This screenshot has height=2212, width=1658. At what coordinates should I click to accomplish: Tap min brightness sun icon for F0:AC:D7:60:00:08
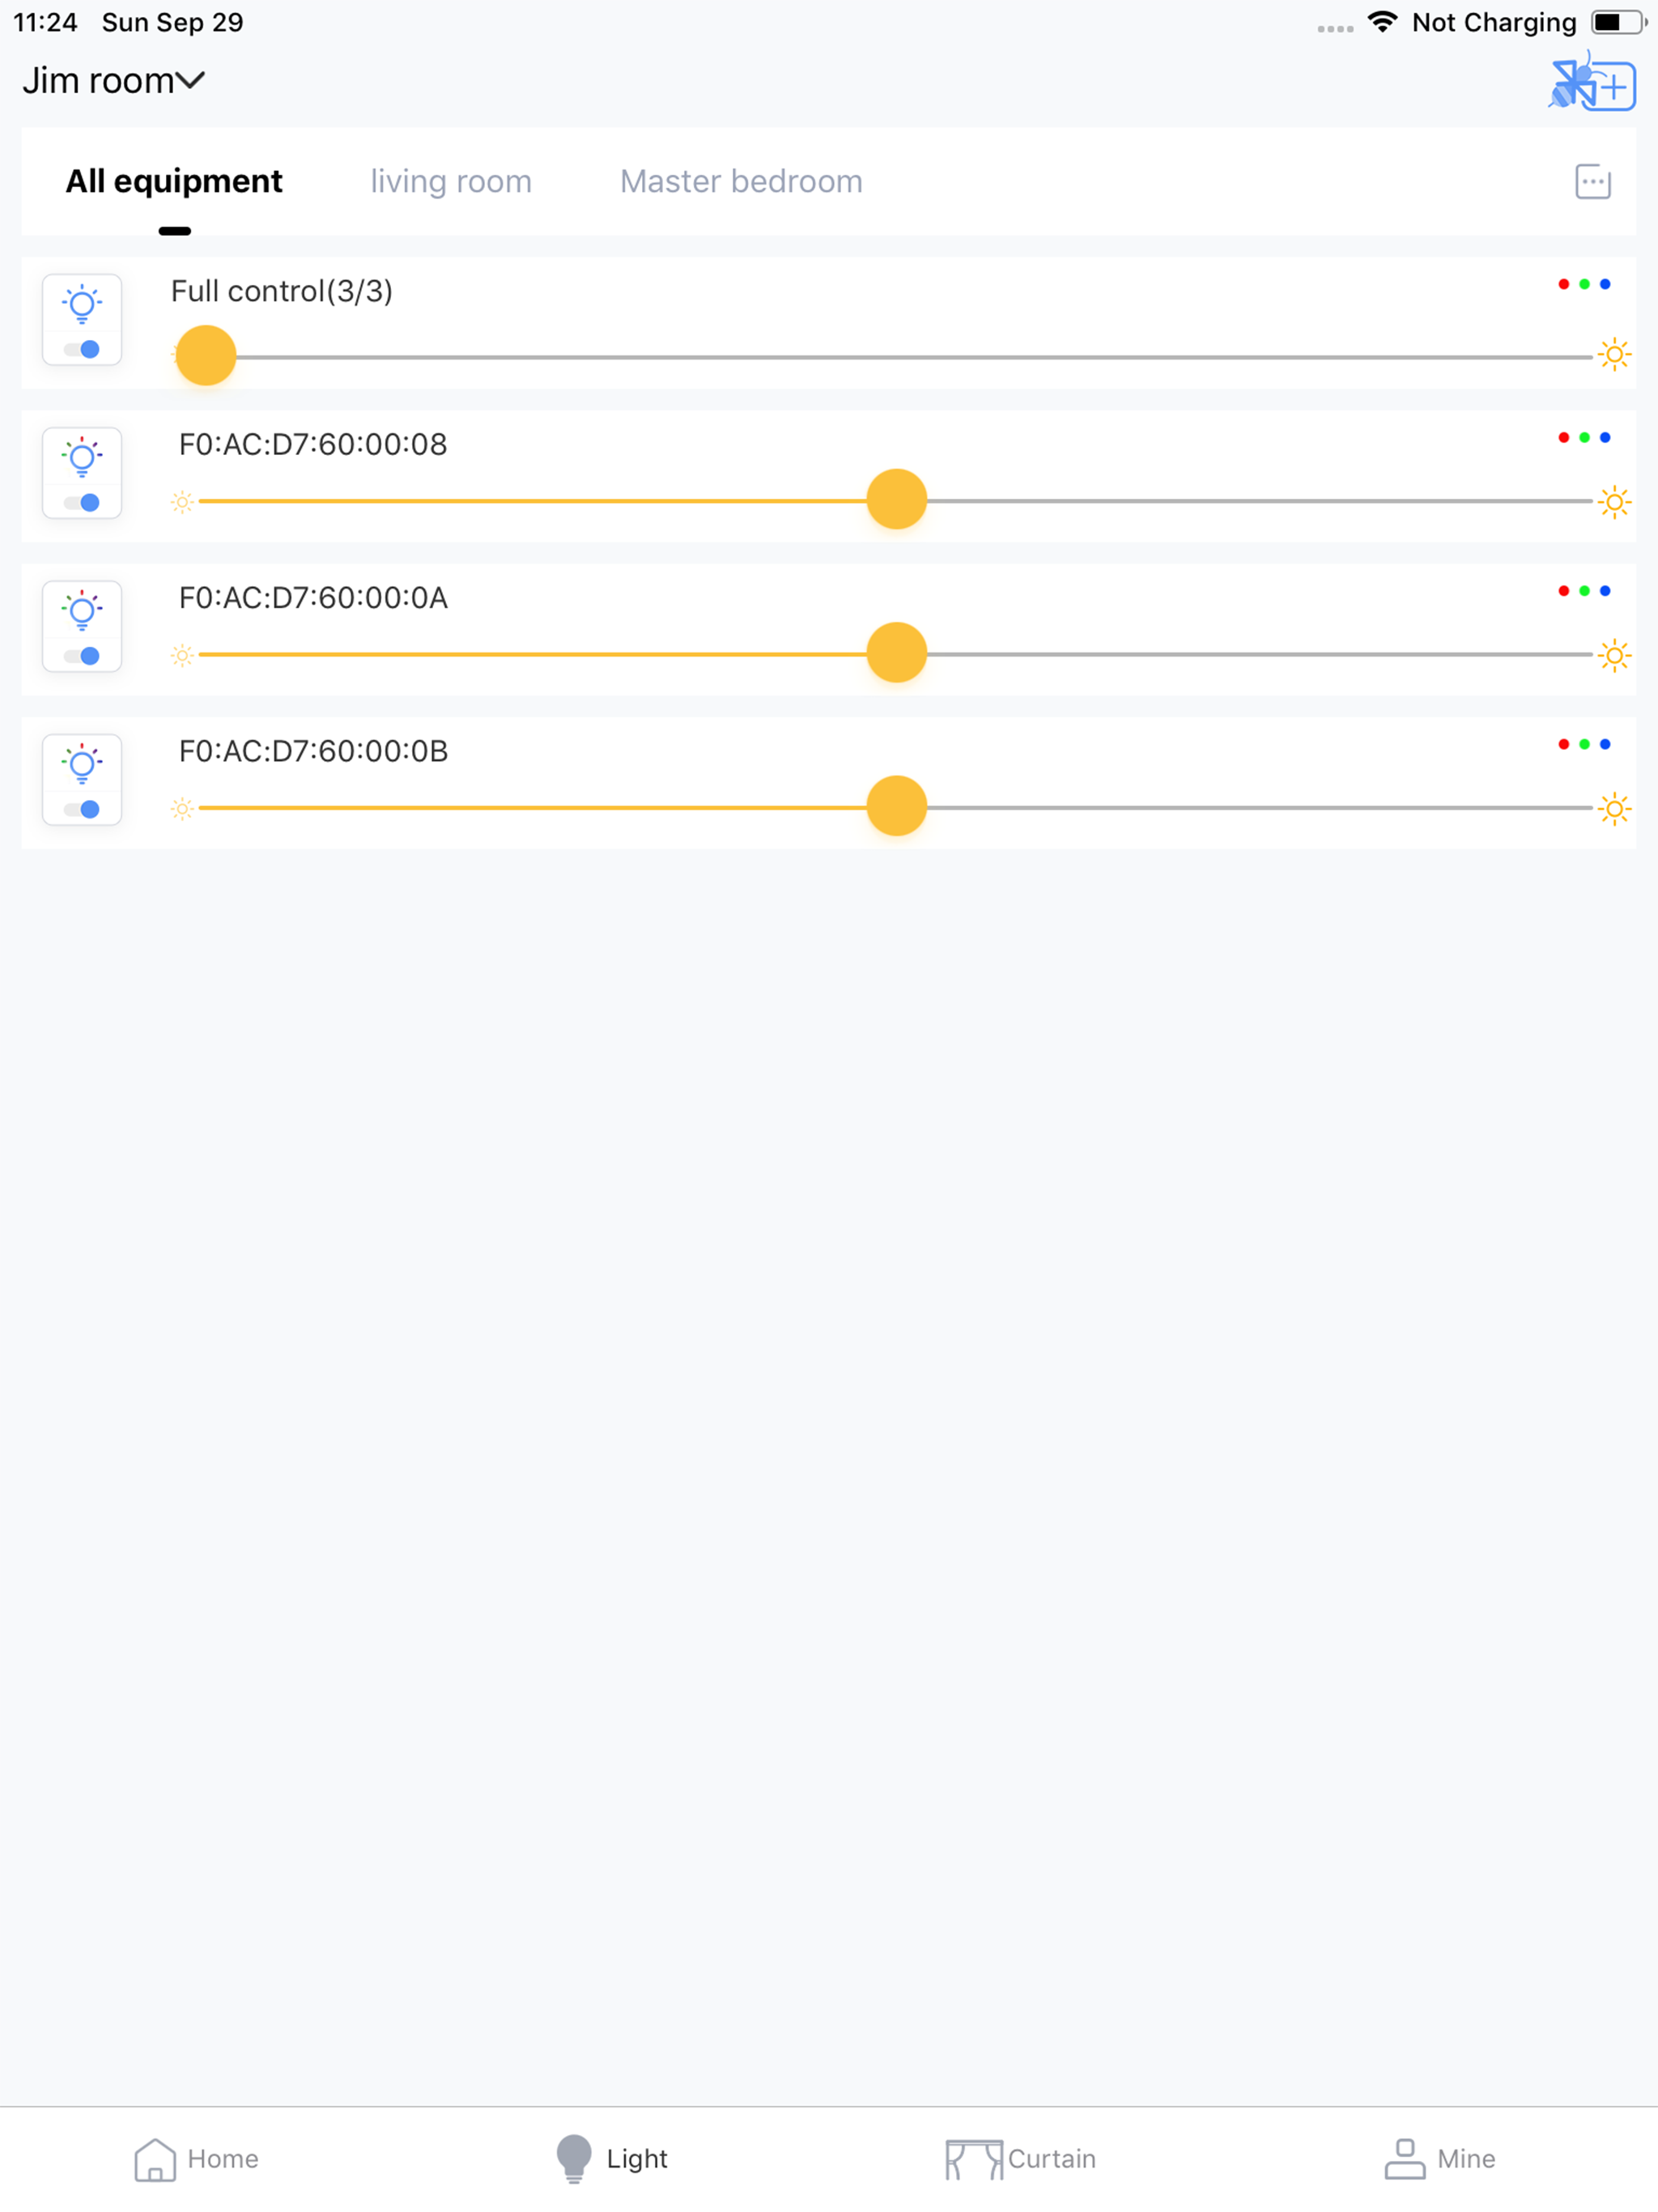(x=182, y=502)
